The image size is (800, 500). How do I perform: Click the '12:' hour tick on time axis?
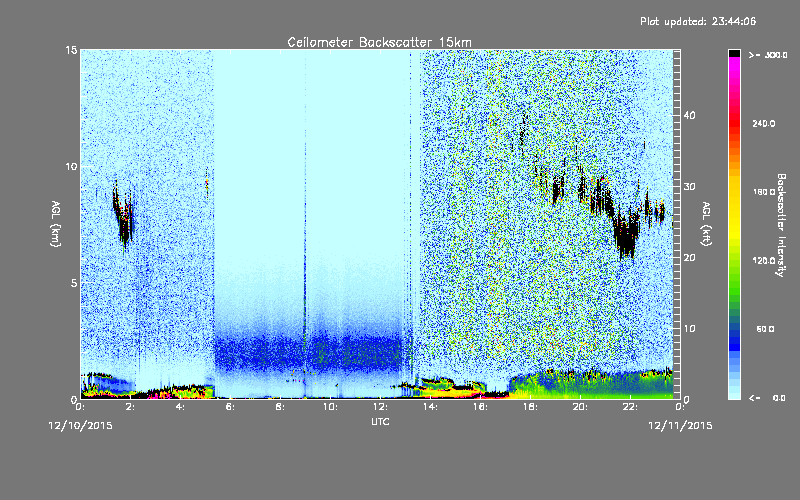pyautogui.click(x=380, y=407)
